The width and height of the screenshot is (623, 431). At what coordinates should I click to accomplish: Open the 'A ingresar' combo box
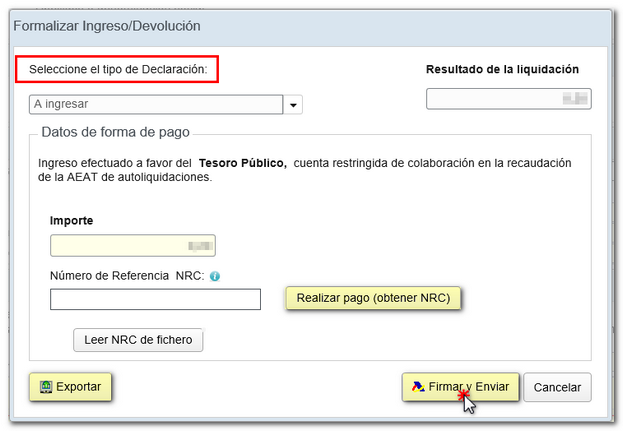point(156,104)
